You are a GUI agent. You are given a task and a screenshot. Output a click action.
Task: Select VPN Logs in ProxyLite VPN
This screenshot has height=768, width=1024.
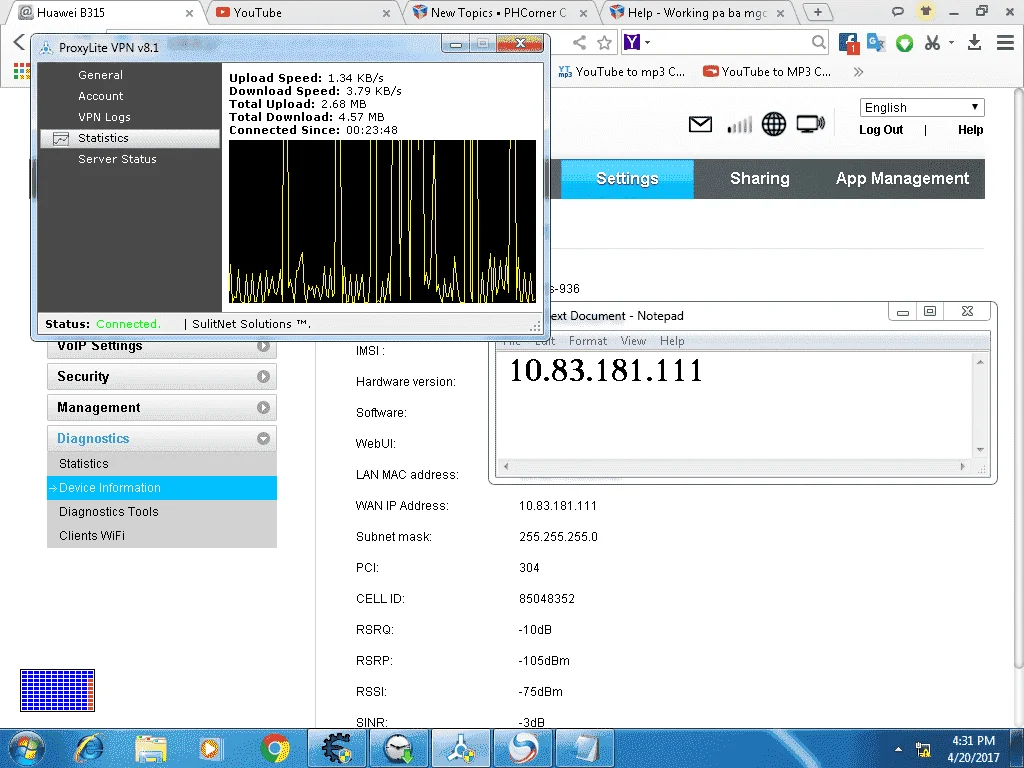tap(104, 117)
